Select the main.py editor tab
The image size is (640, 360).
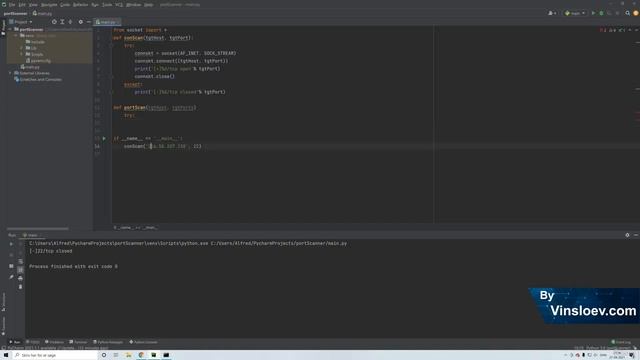coord(107,22)
